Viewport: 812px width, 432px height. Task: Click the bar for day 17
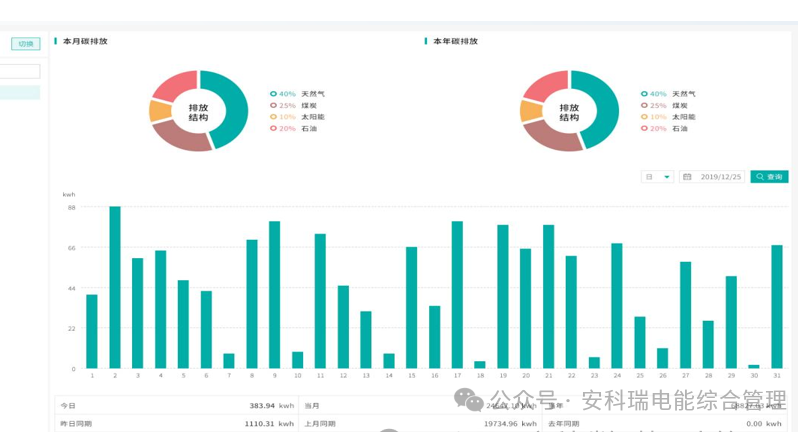[x=457, y=295]
